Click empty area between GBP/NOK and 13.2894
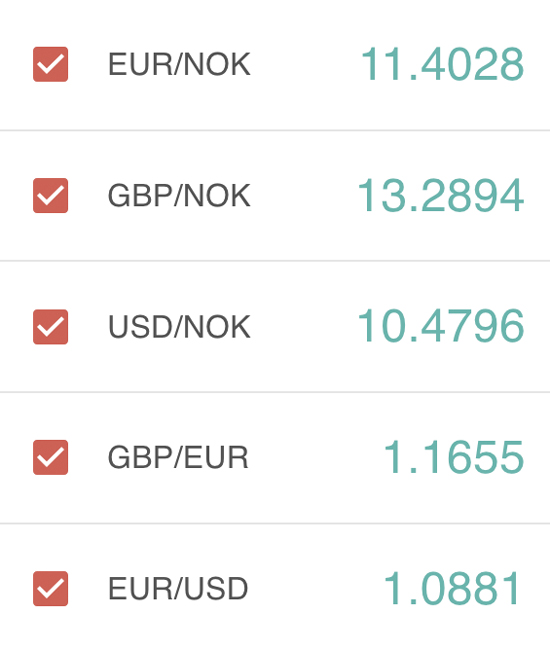Viewport: 550px width, 650px height. 304,196
